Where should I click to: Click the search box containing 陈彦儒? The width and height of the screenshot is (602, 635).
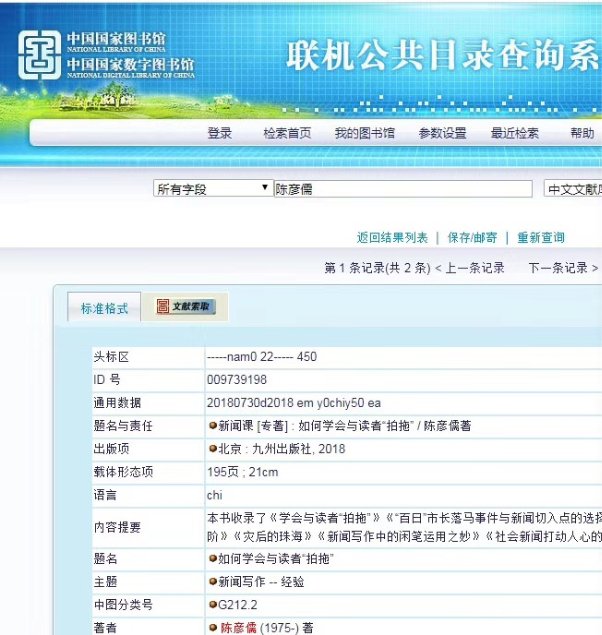tap(403, 189)
